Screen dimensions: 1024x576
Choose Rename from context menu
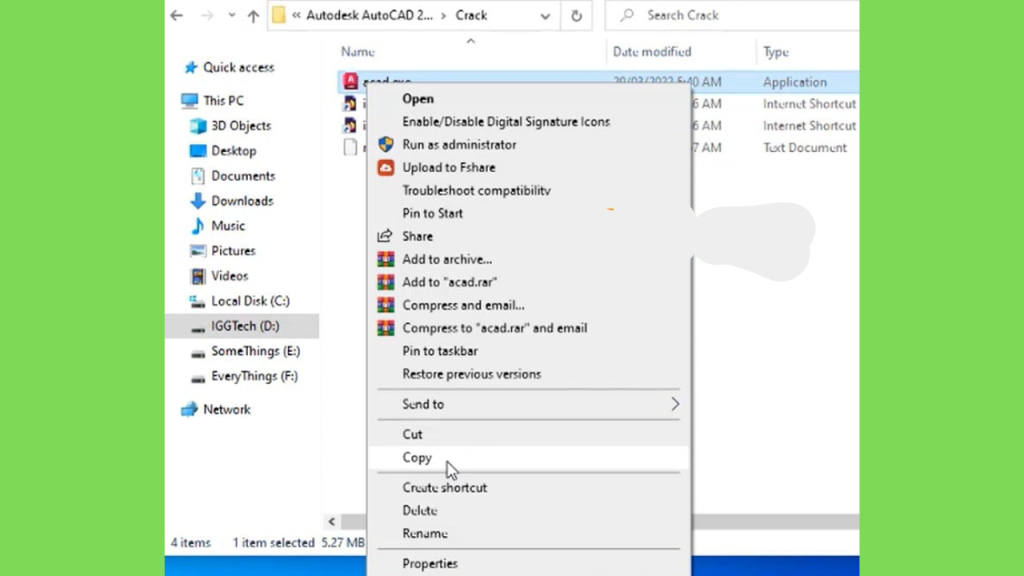point(528,534)
